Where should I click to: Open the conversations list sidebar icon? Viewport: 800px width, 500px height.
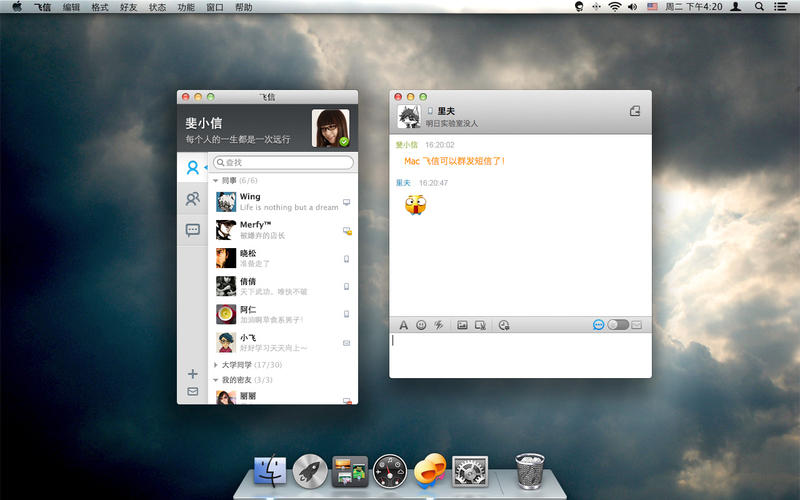[192, 230]
